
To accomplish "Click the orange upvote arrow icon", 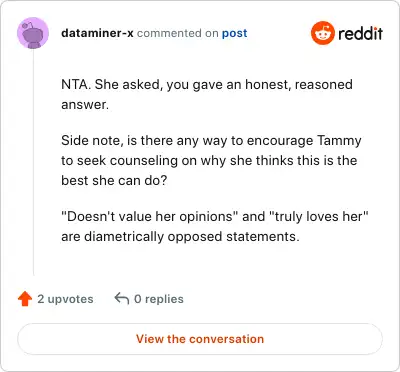I will click(x=25, y=299).
